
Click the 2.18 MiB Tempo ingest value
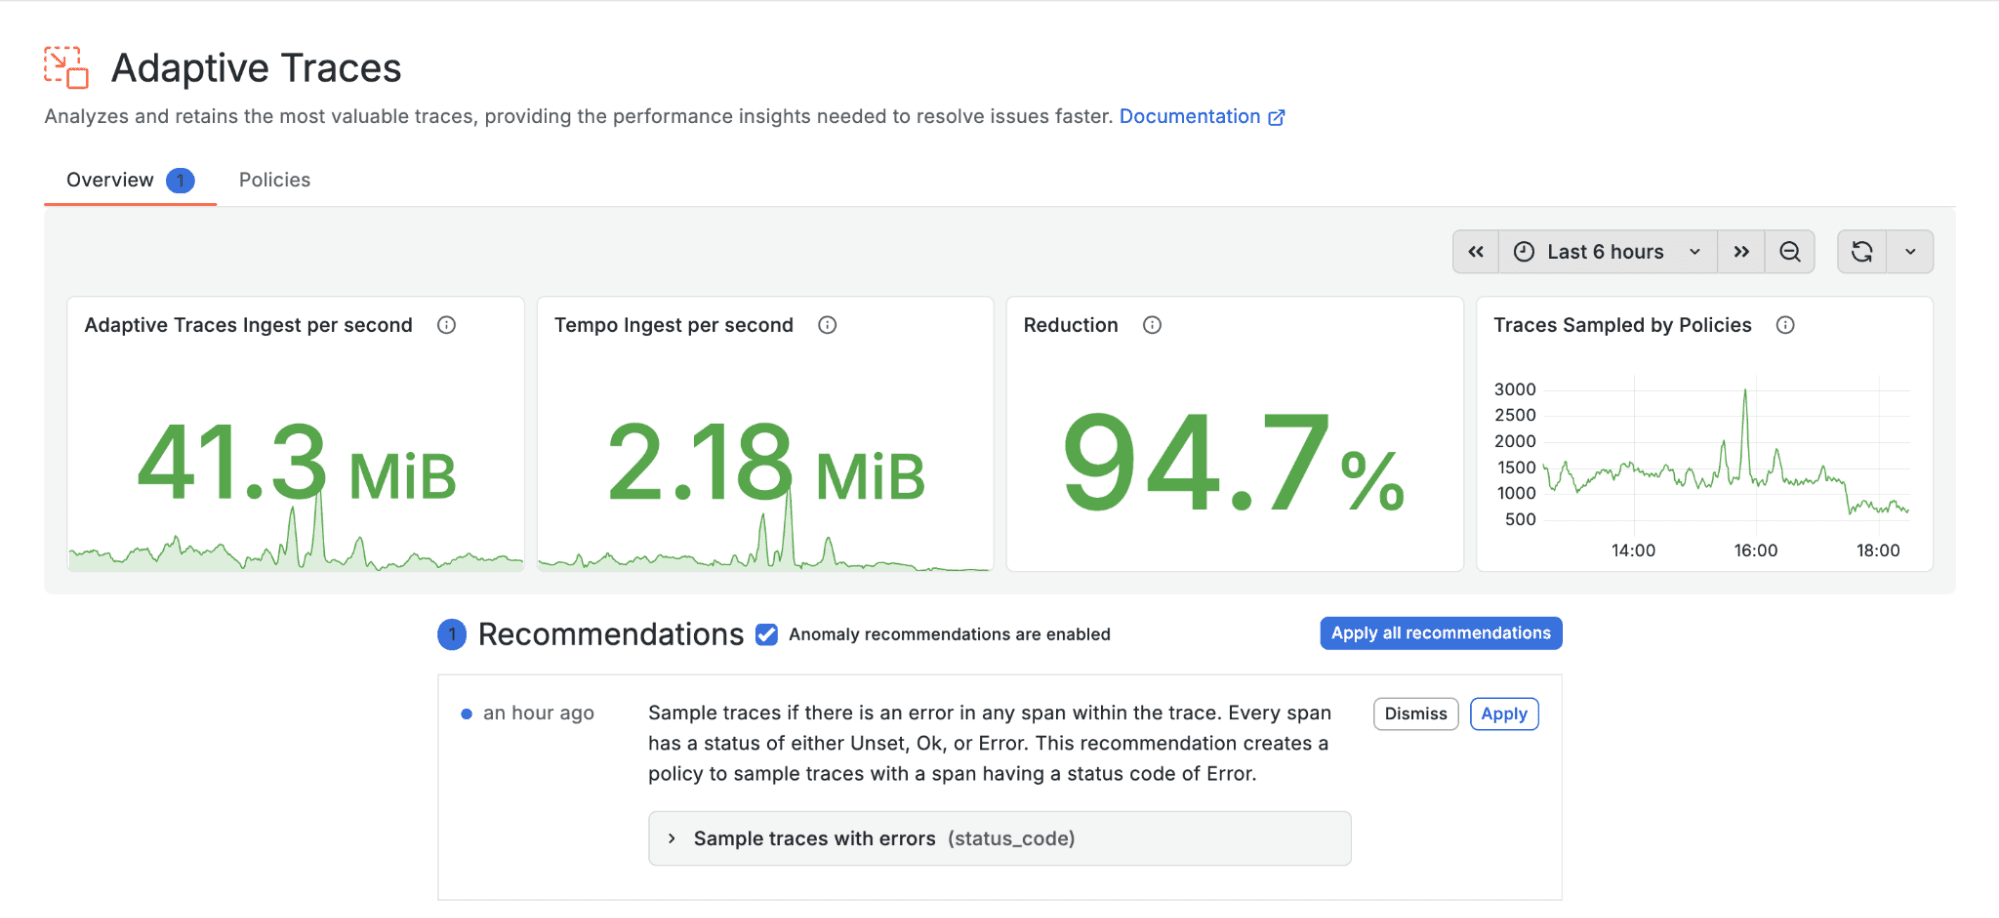click(x=766, y=464)
